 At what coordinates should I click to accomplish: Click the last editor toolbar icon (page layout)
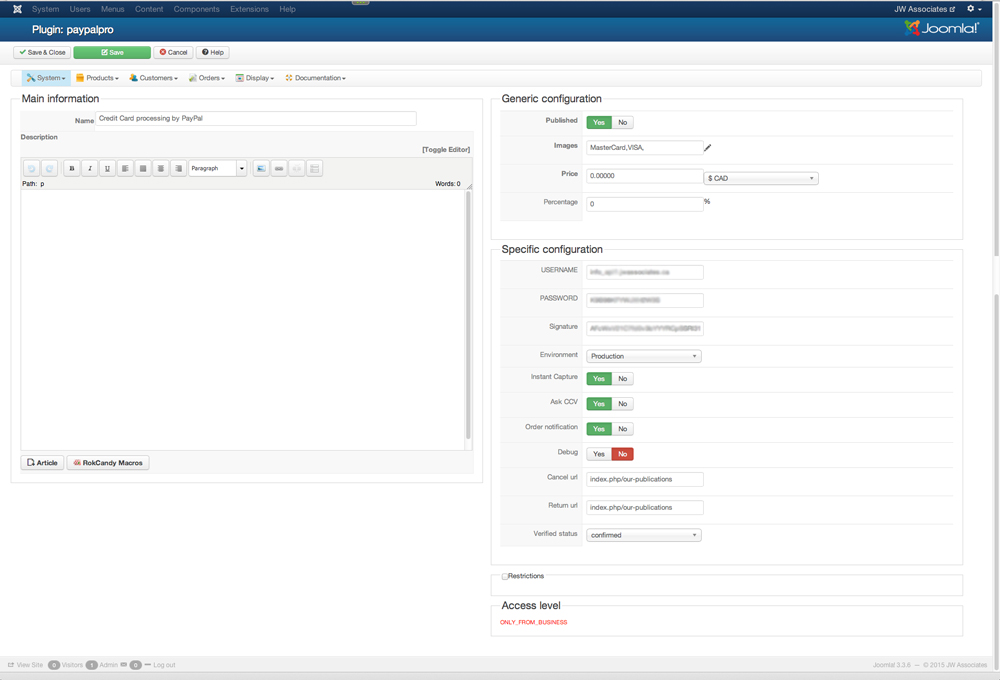click(314, 168)
